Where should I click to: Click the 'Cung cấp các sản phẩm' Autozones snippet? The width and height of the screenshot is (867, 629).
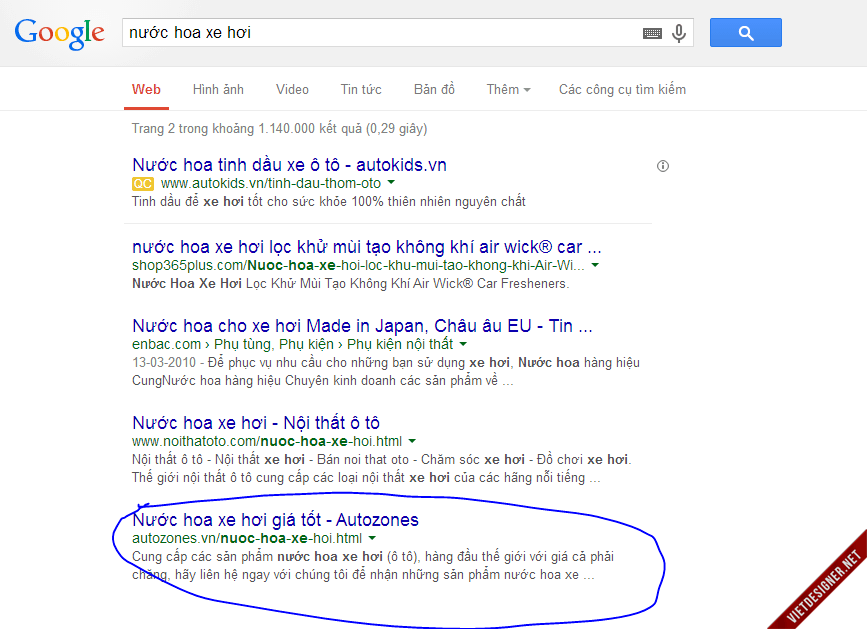coord(373,565)
